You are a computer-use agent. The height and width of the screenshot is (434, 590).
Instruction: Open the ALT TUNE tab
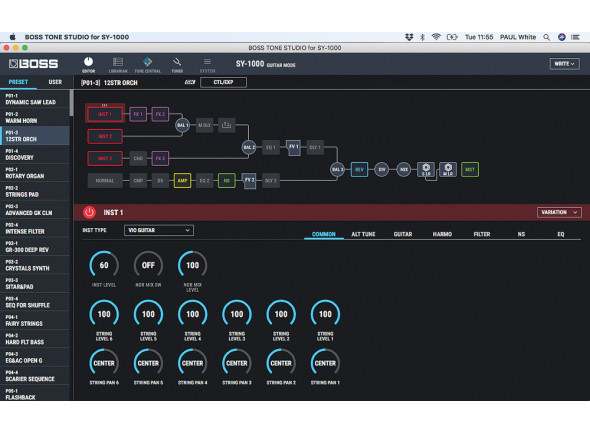coord(363,234)
